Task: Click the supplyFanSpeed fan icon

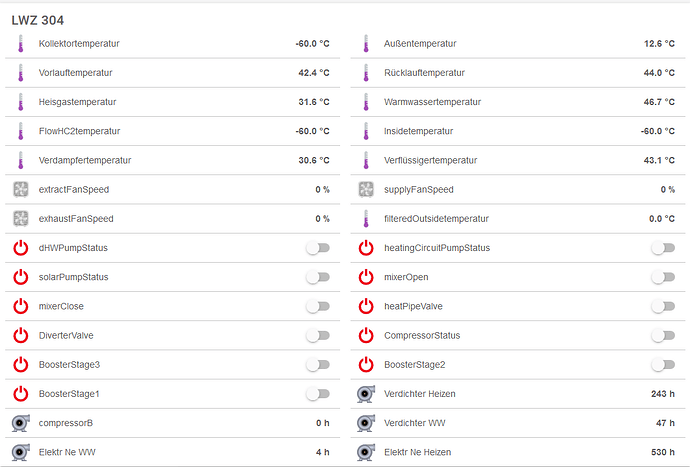Action: point(366,190)
